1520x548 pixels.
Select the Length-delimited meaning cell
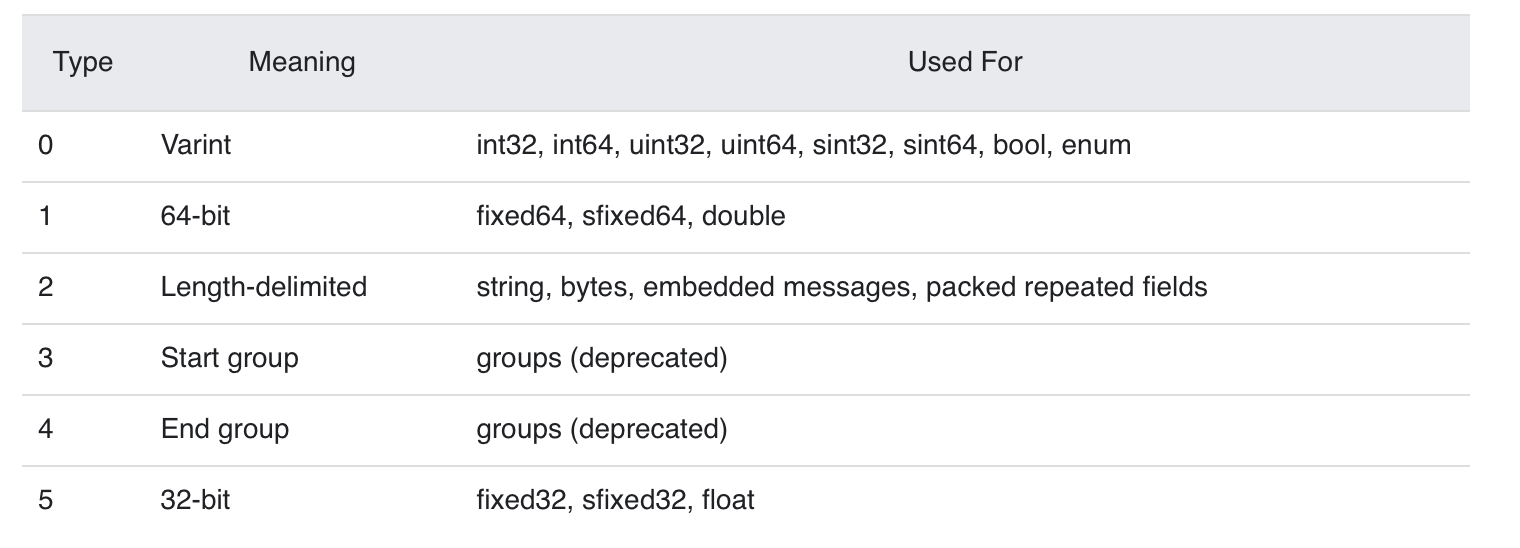click(264, 287)
